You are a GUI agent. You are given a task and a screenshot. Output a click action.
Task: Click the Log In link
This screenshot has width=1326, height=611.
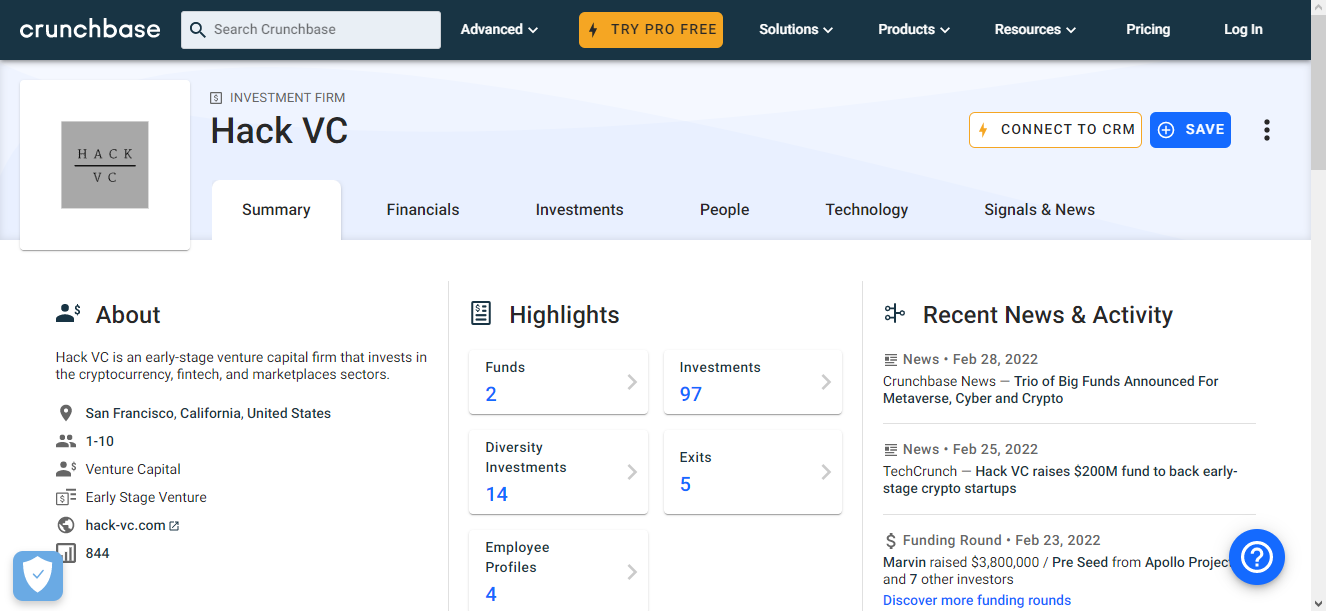(x=1243, y=30)
